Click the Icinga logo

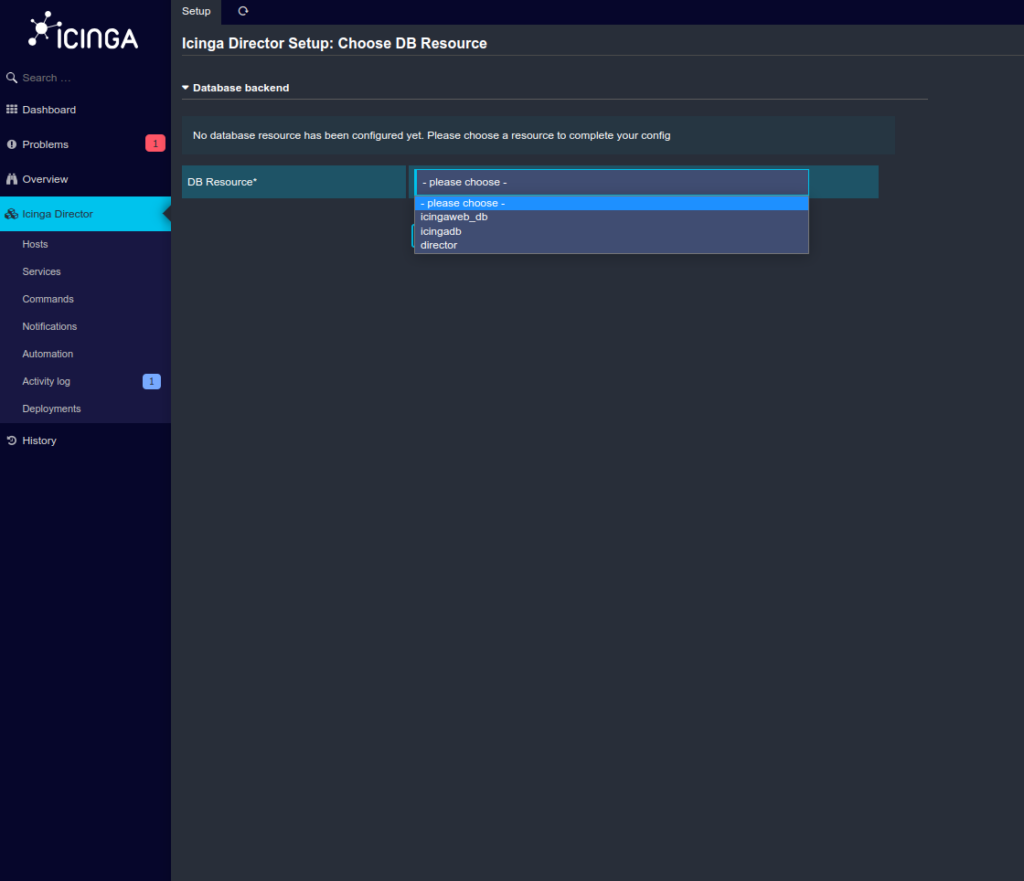pyautogui.click(x=83, y=31)
